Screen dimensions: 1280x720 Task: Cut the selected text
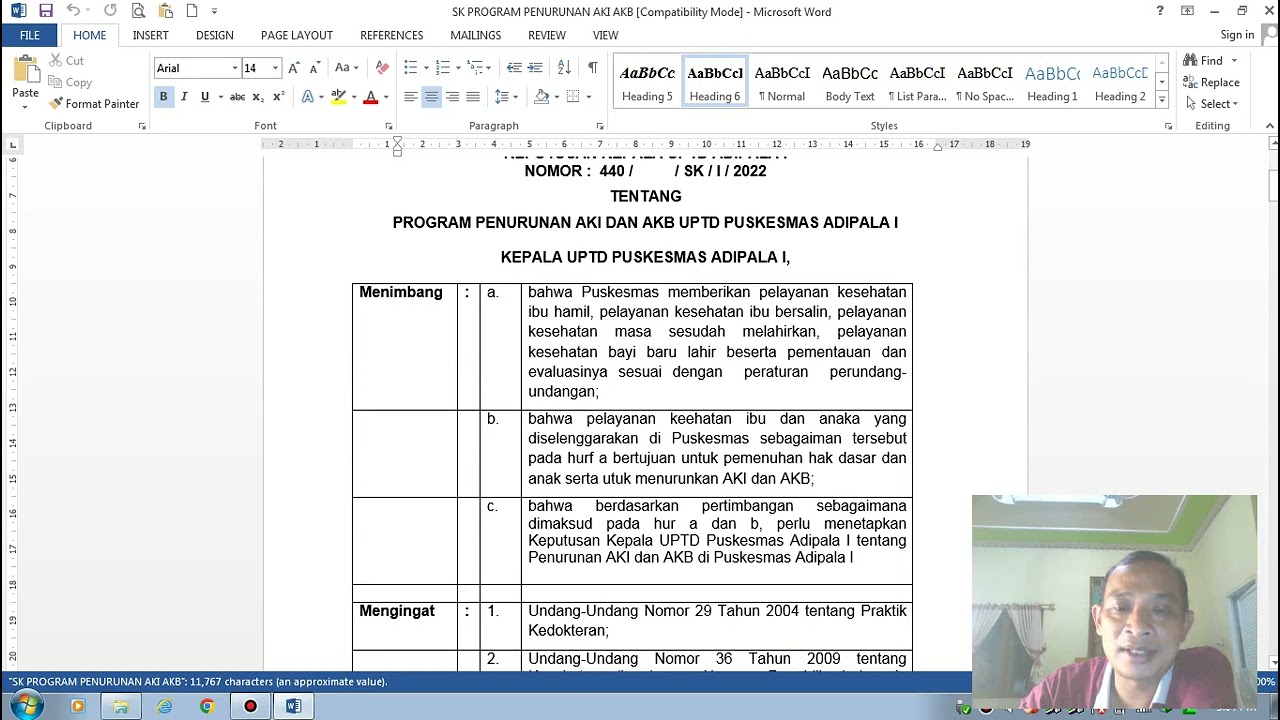(67, 61)
